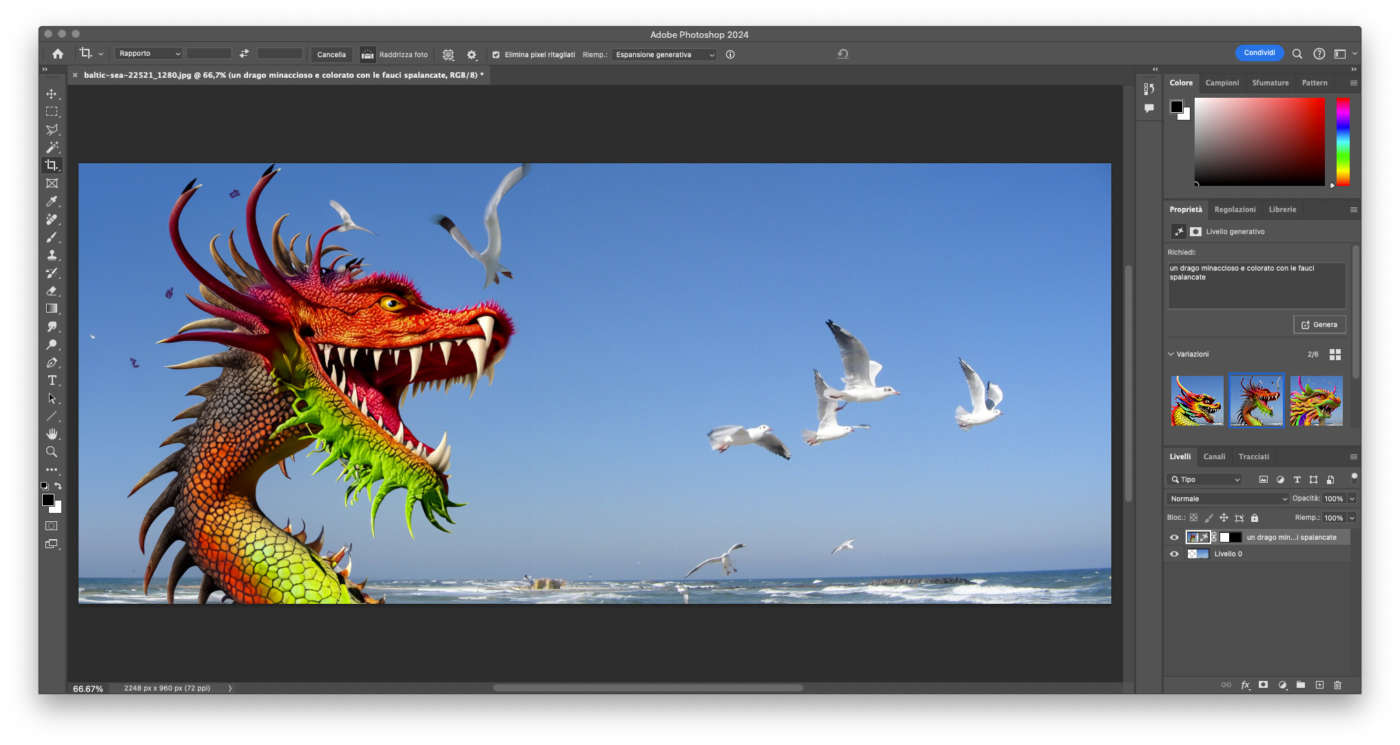This screenshot has width=1400, height=745.
Task: Select the Eyedropper tool
Action: (52, 201)
